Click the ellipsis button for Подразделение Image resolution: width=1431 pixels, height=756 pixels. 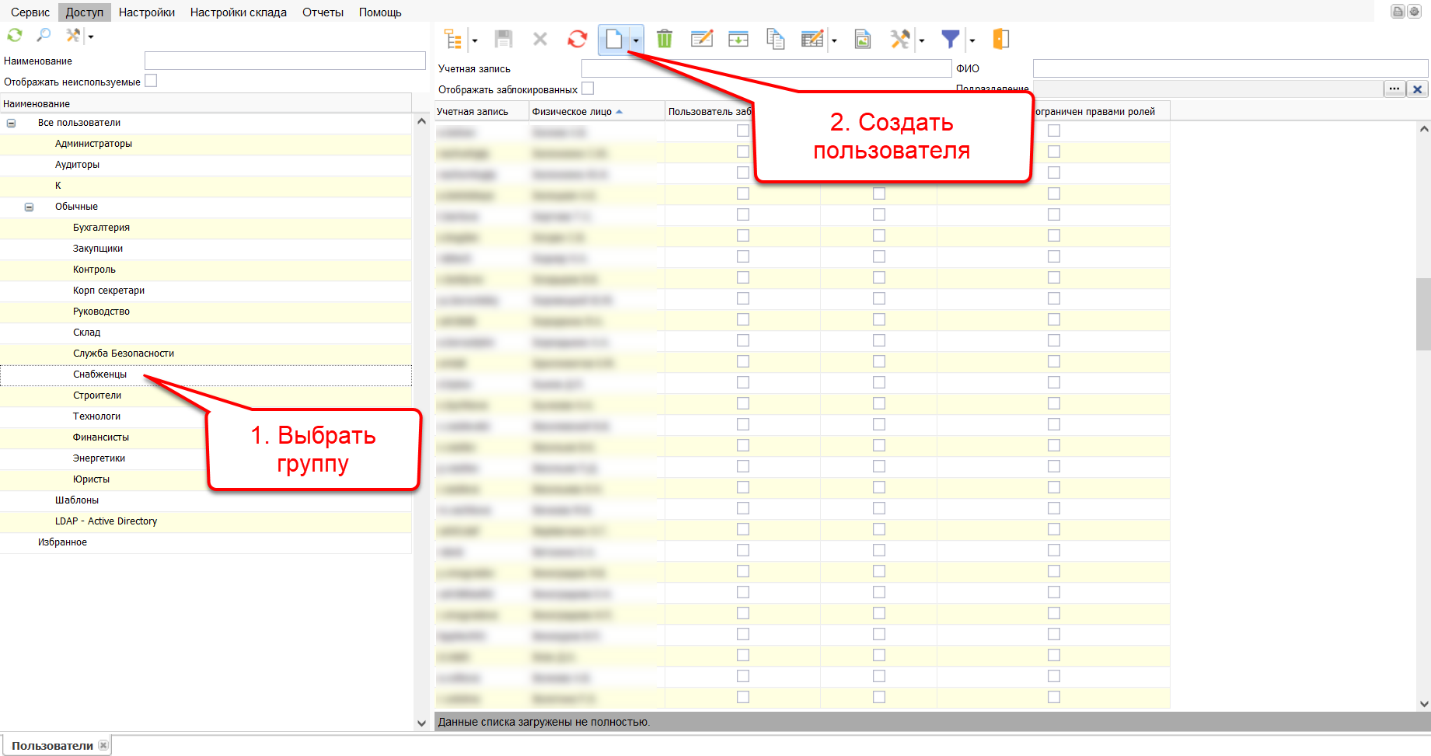(1394, 89)
